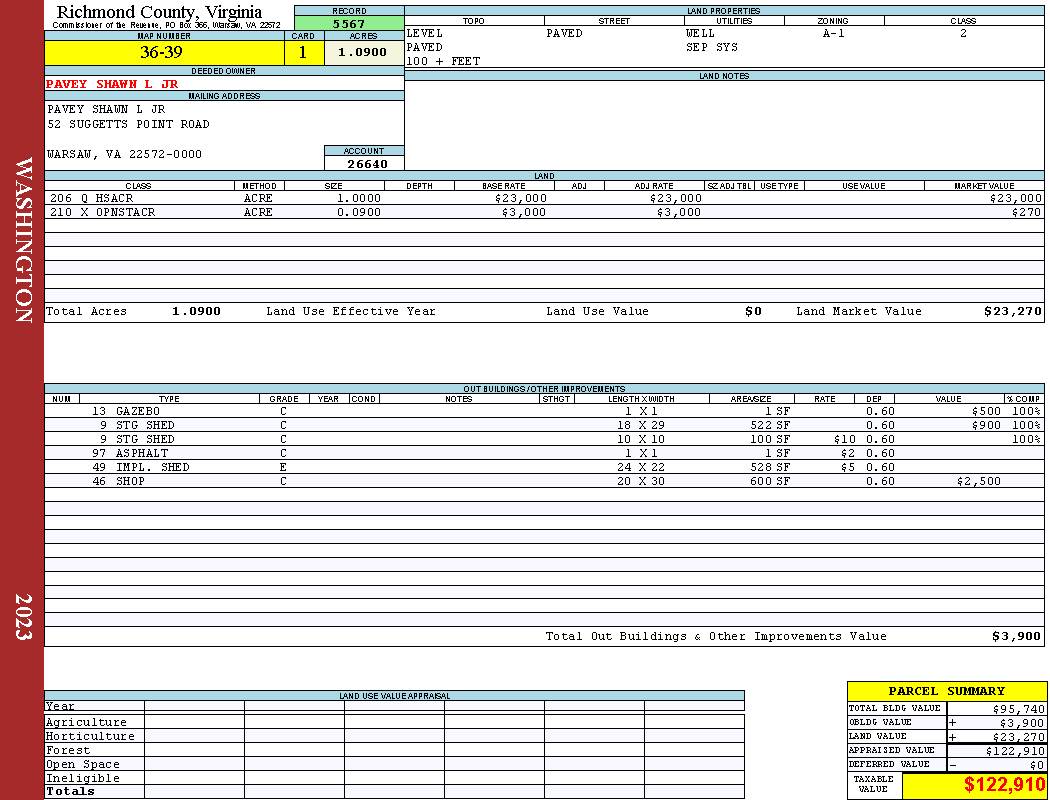Click base rate $3,000
The width and height of the screenshot is (1050, 800).
tap(524, 212)
